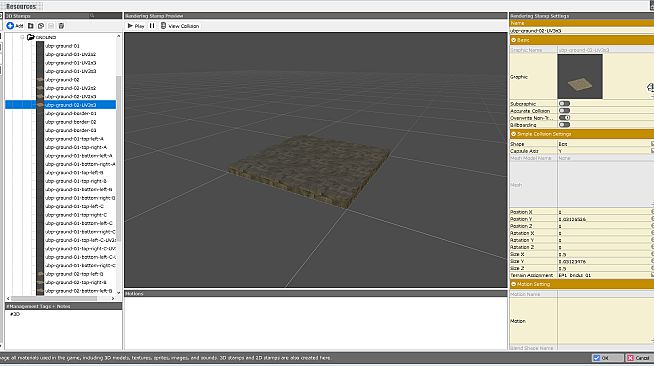This screenshot has width=654, height=366.
Task: Click View Collision in the preview toolbar
Action: click(x=180, y=26)
